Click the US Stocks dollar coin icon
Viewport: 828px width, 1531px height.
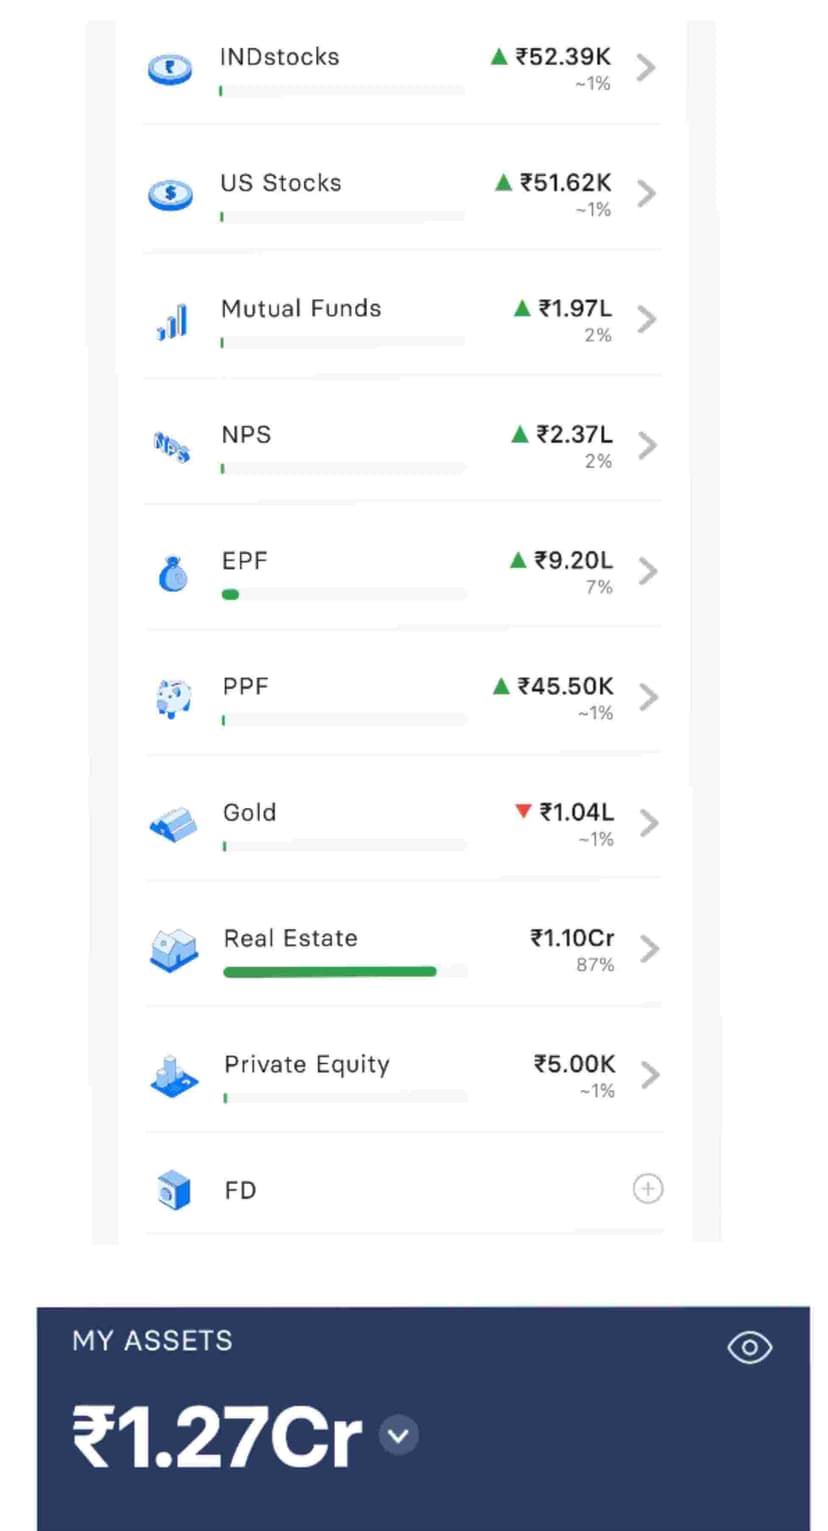pyautogui.click(x=170, y=194)
